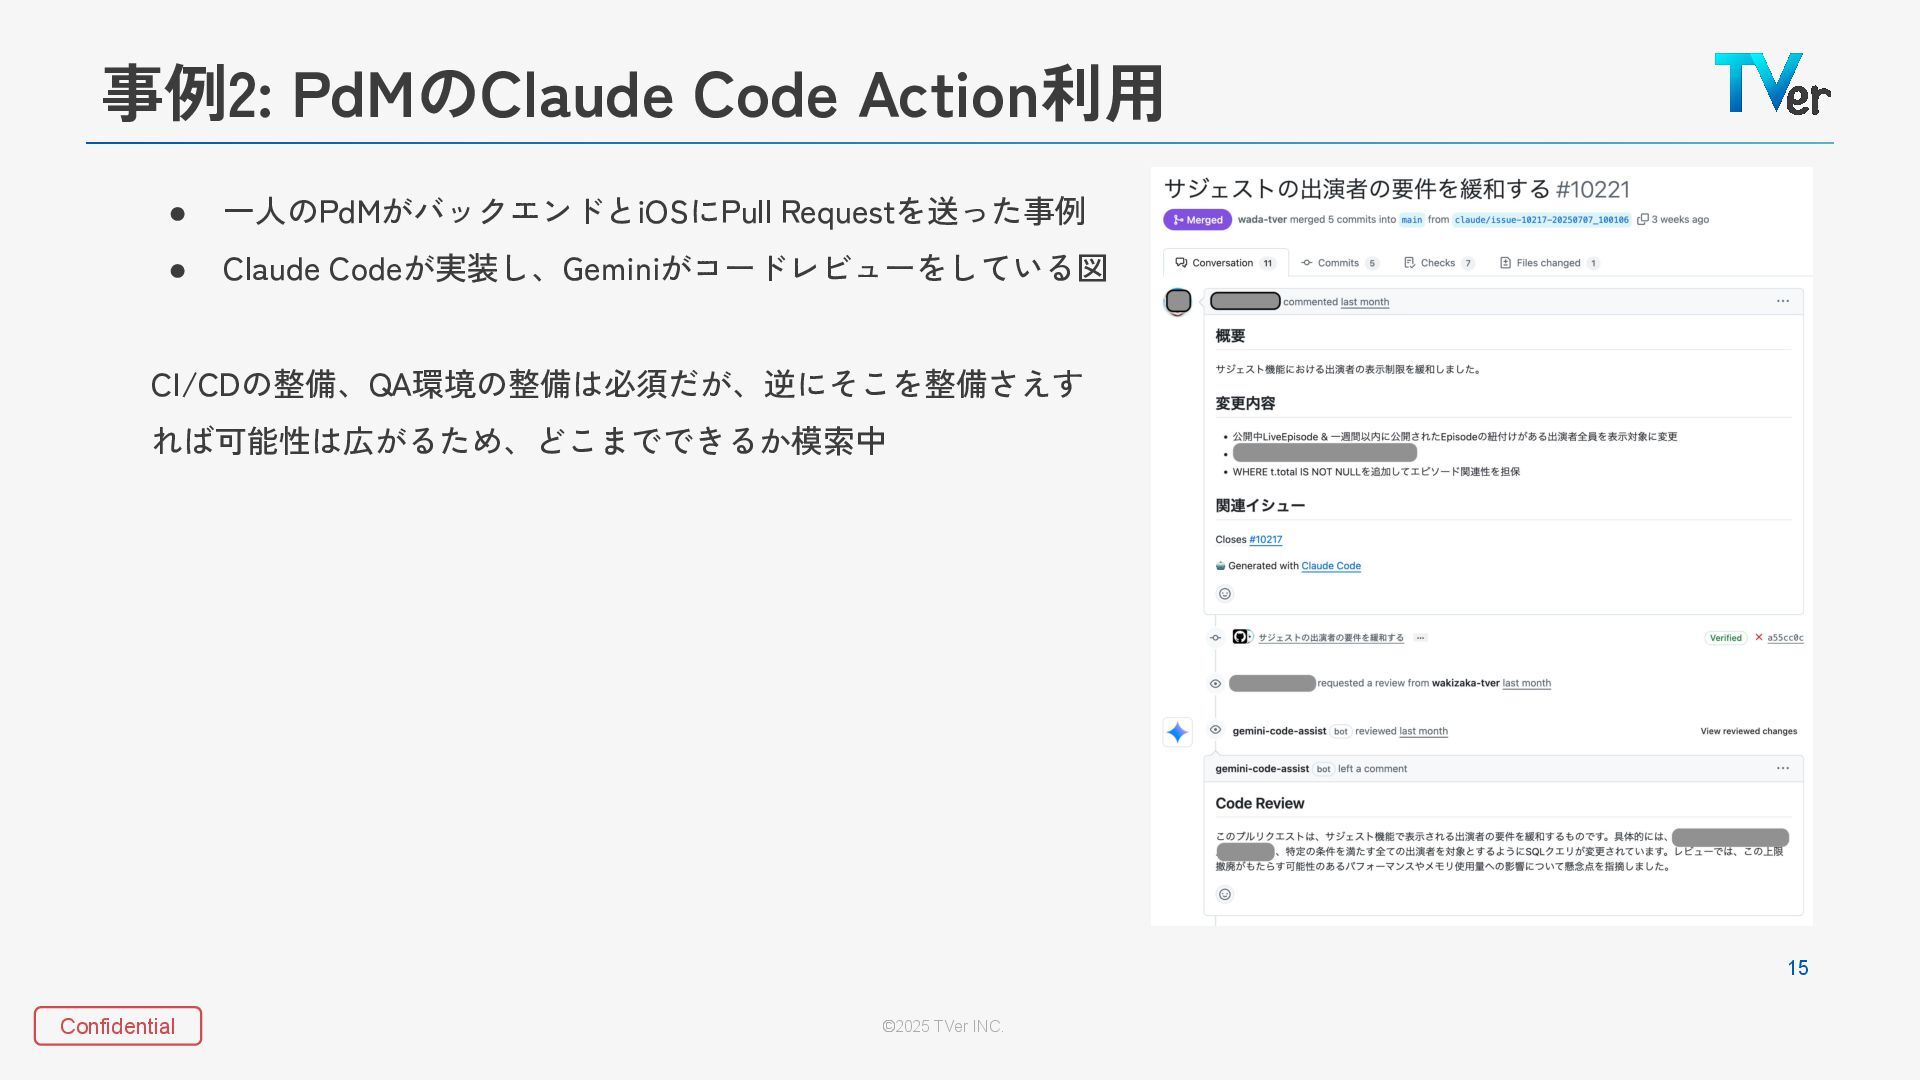Switch to the Checks tab

1439,263
